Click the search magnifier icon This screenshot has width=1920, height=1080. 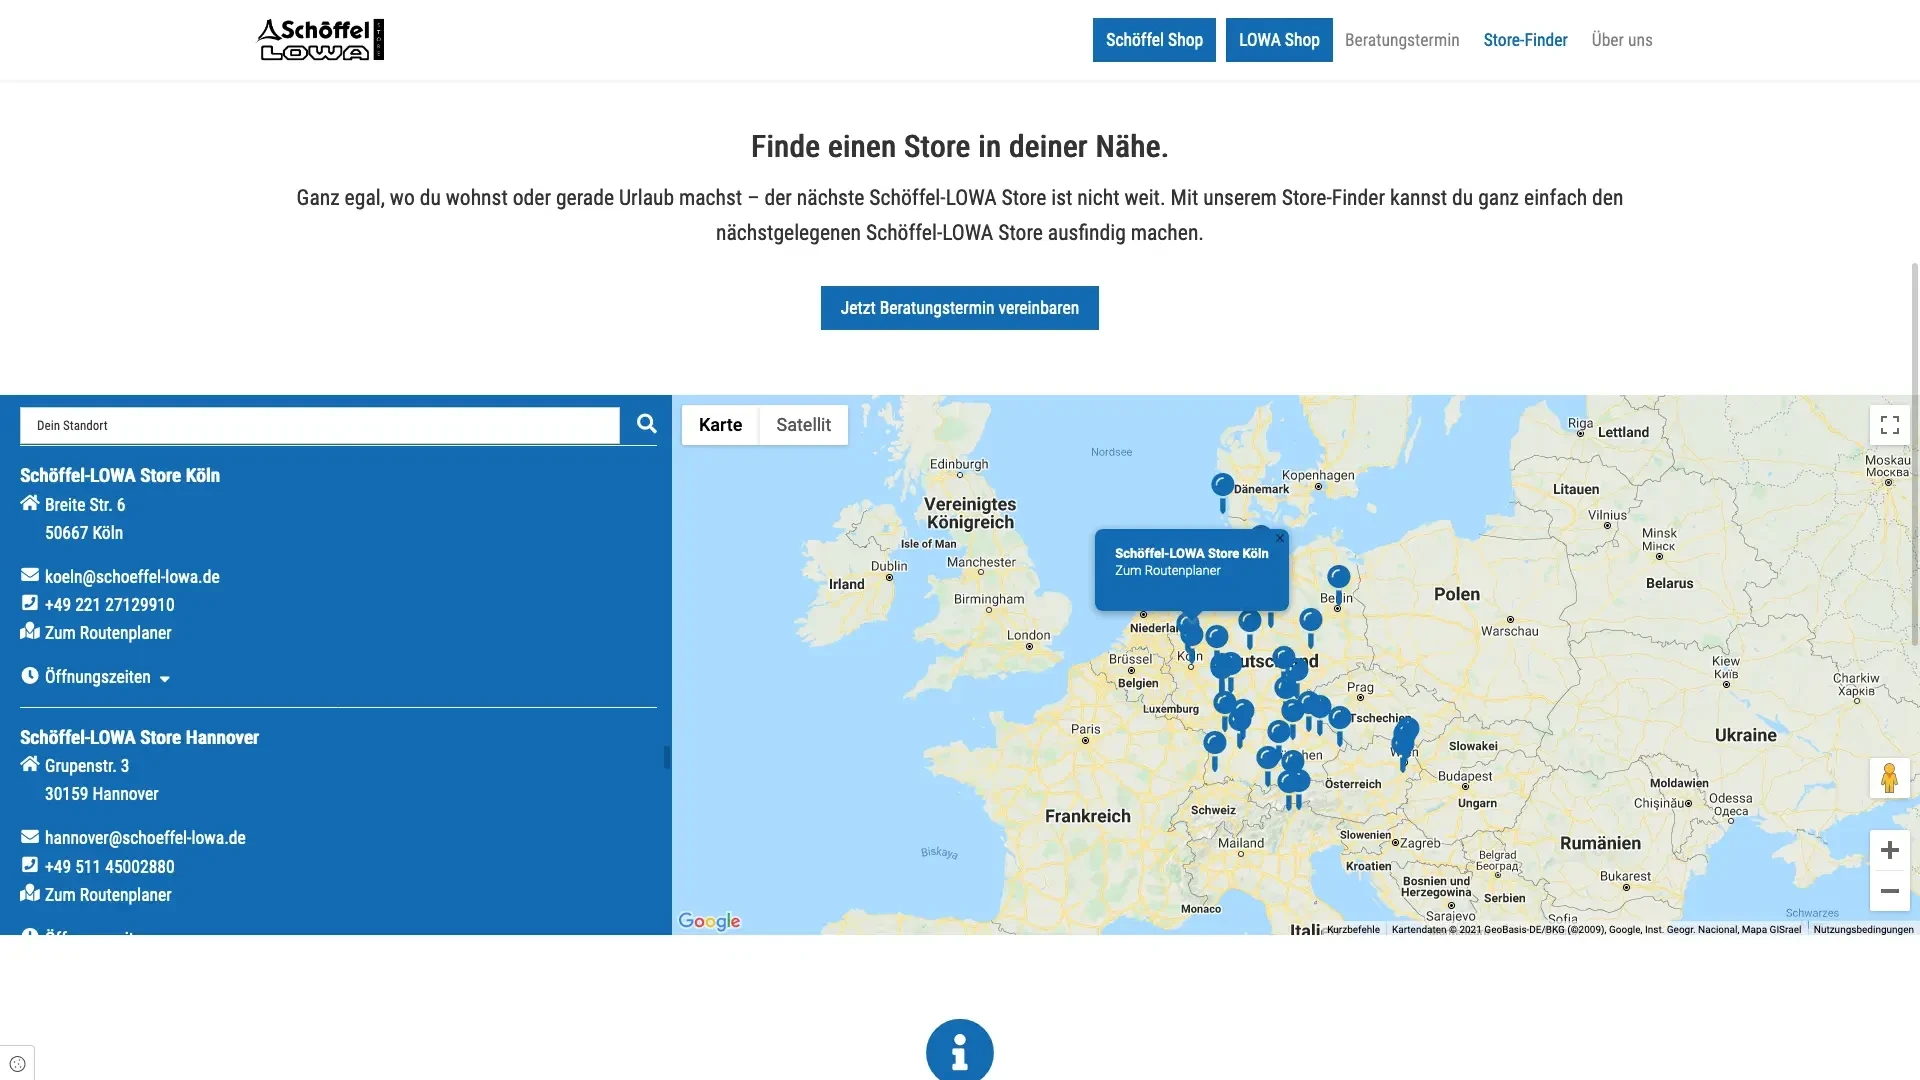647,424
